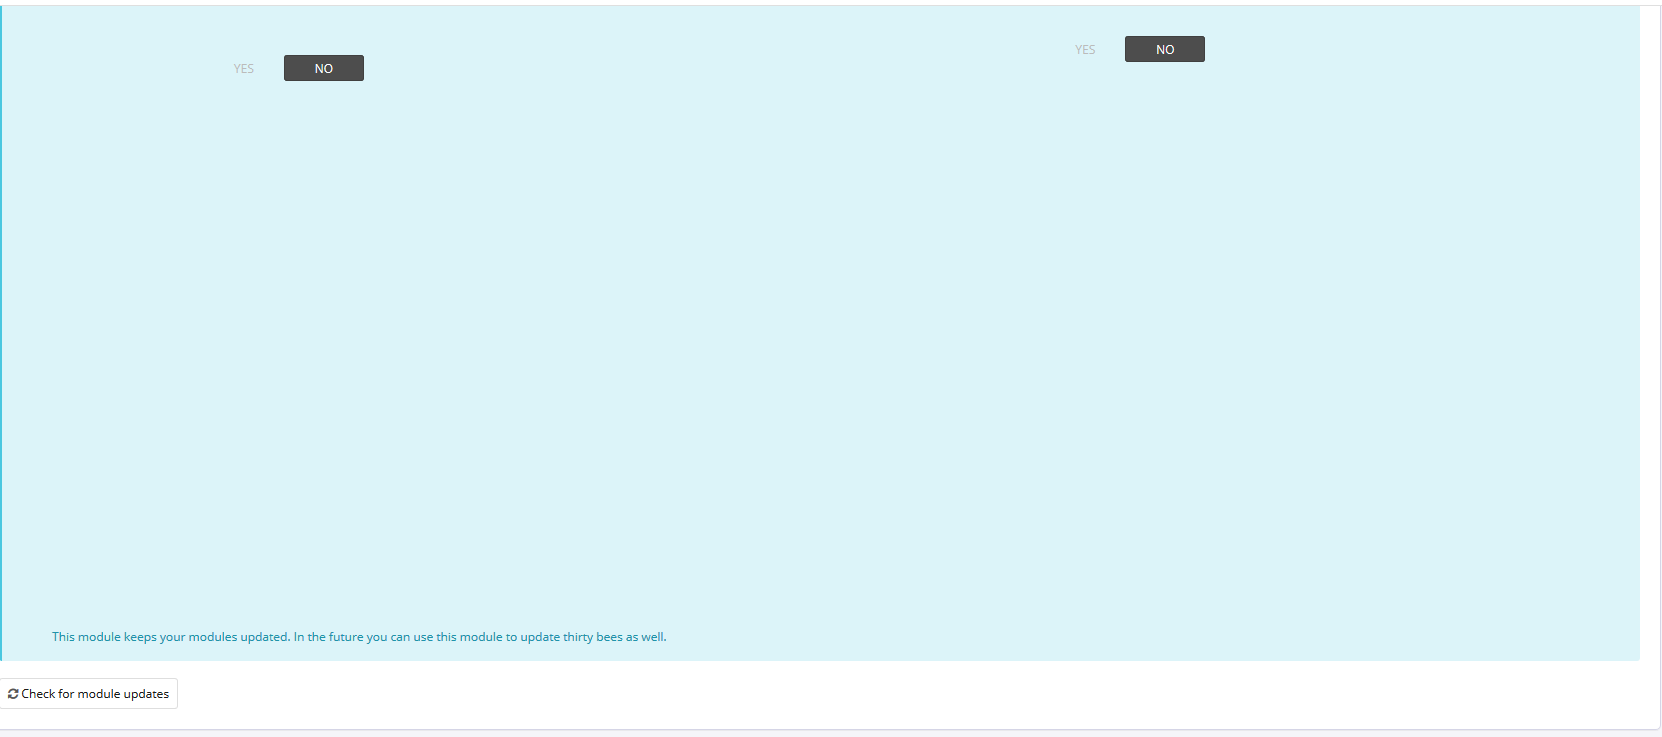Click the white area right of the update button
The width and height of the screenshot is (1662, 737).
pos(800,694)
